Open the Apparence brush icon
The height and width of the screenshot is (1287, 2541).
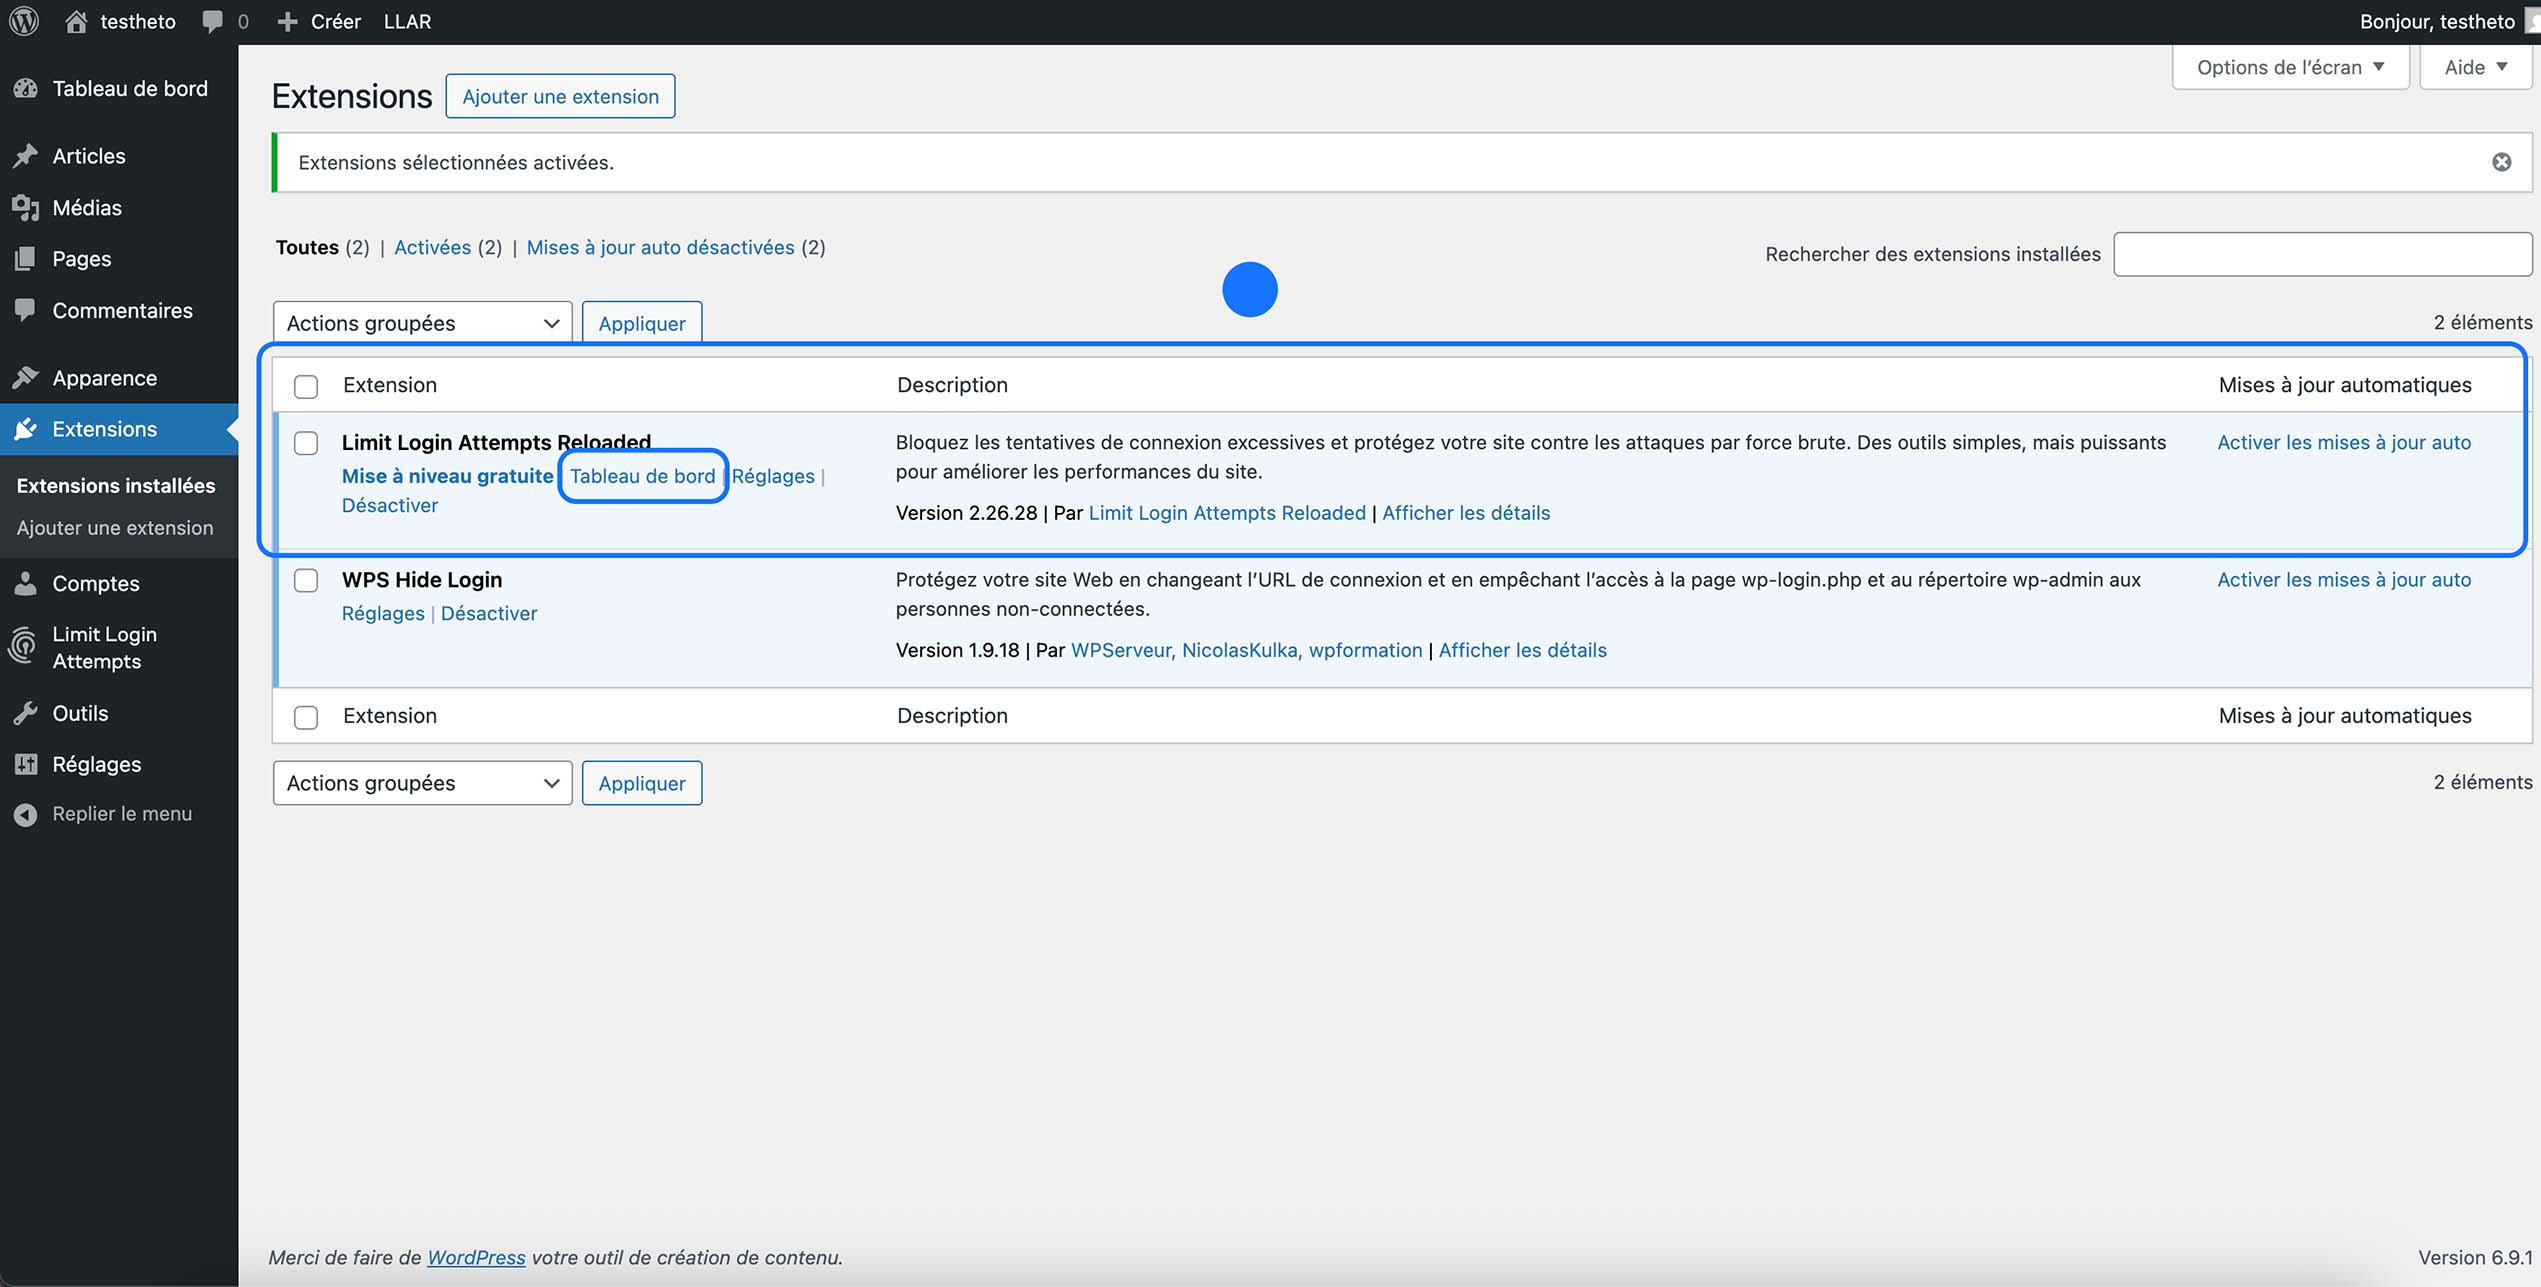pos(26,377)
